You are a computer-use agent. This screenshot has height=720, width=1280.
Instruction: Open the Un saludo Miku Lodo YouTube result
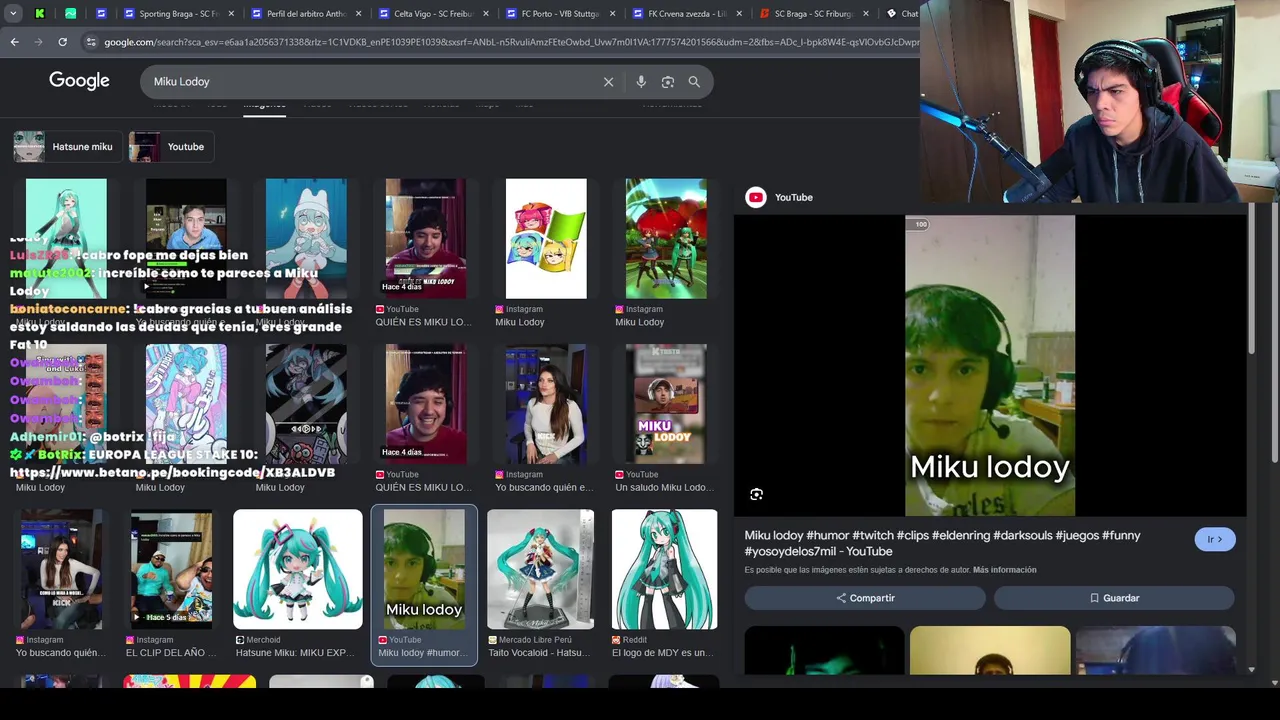click(x=666, y=404)
